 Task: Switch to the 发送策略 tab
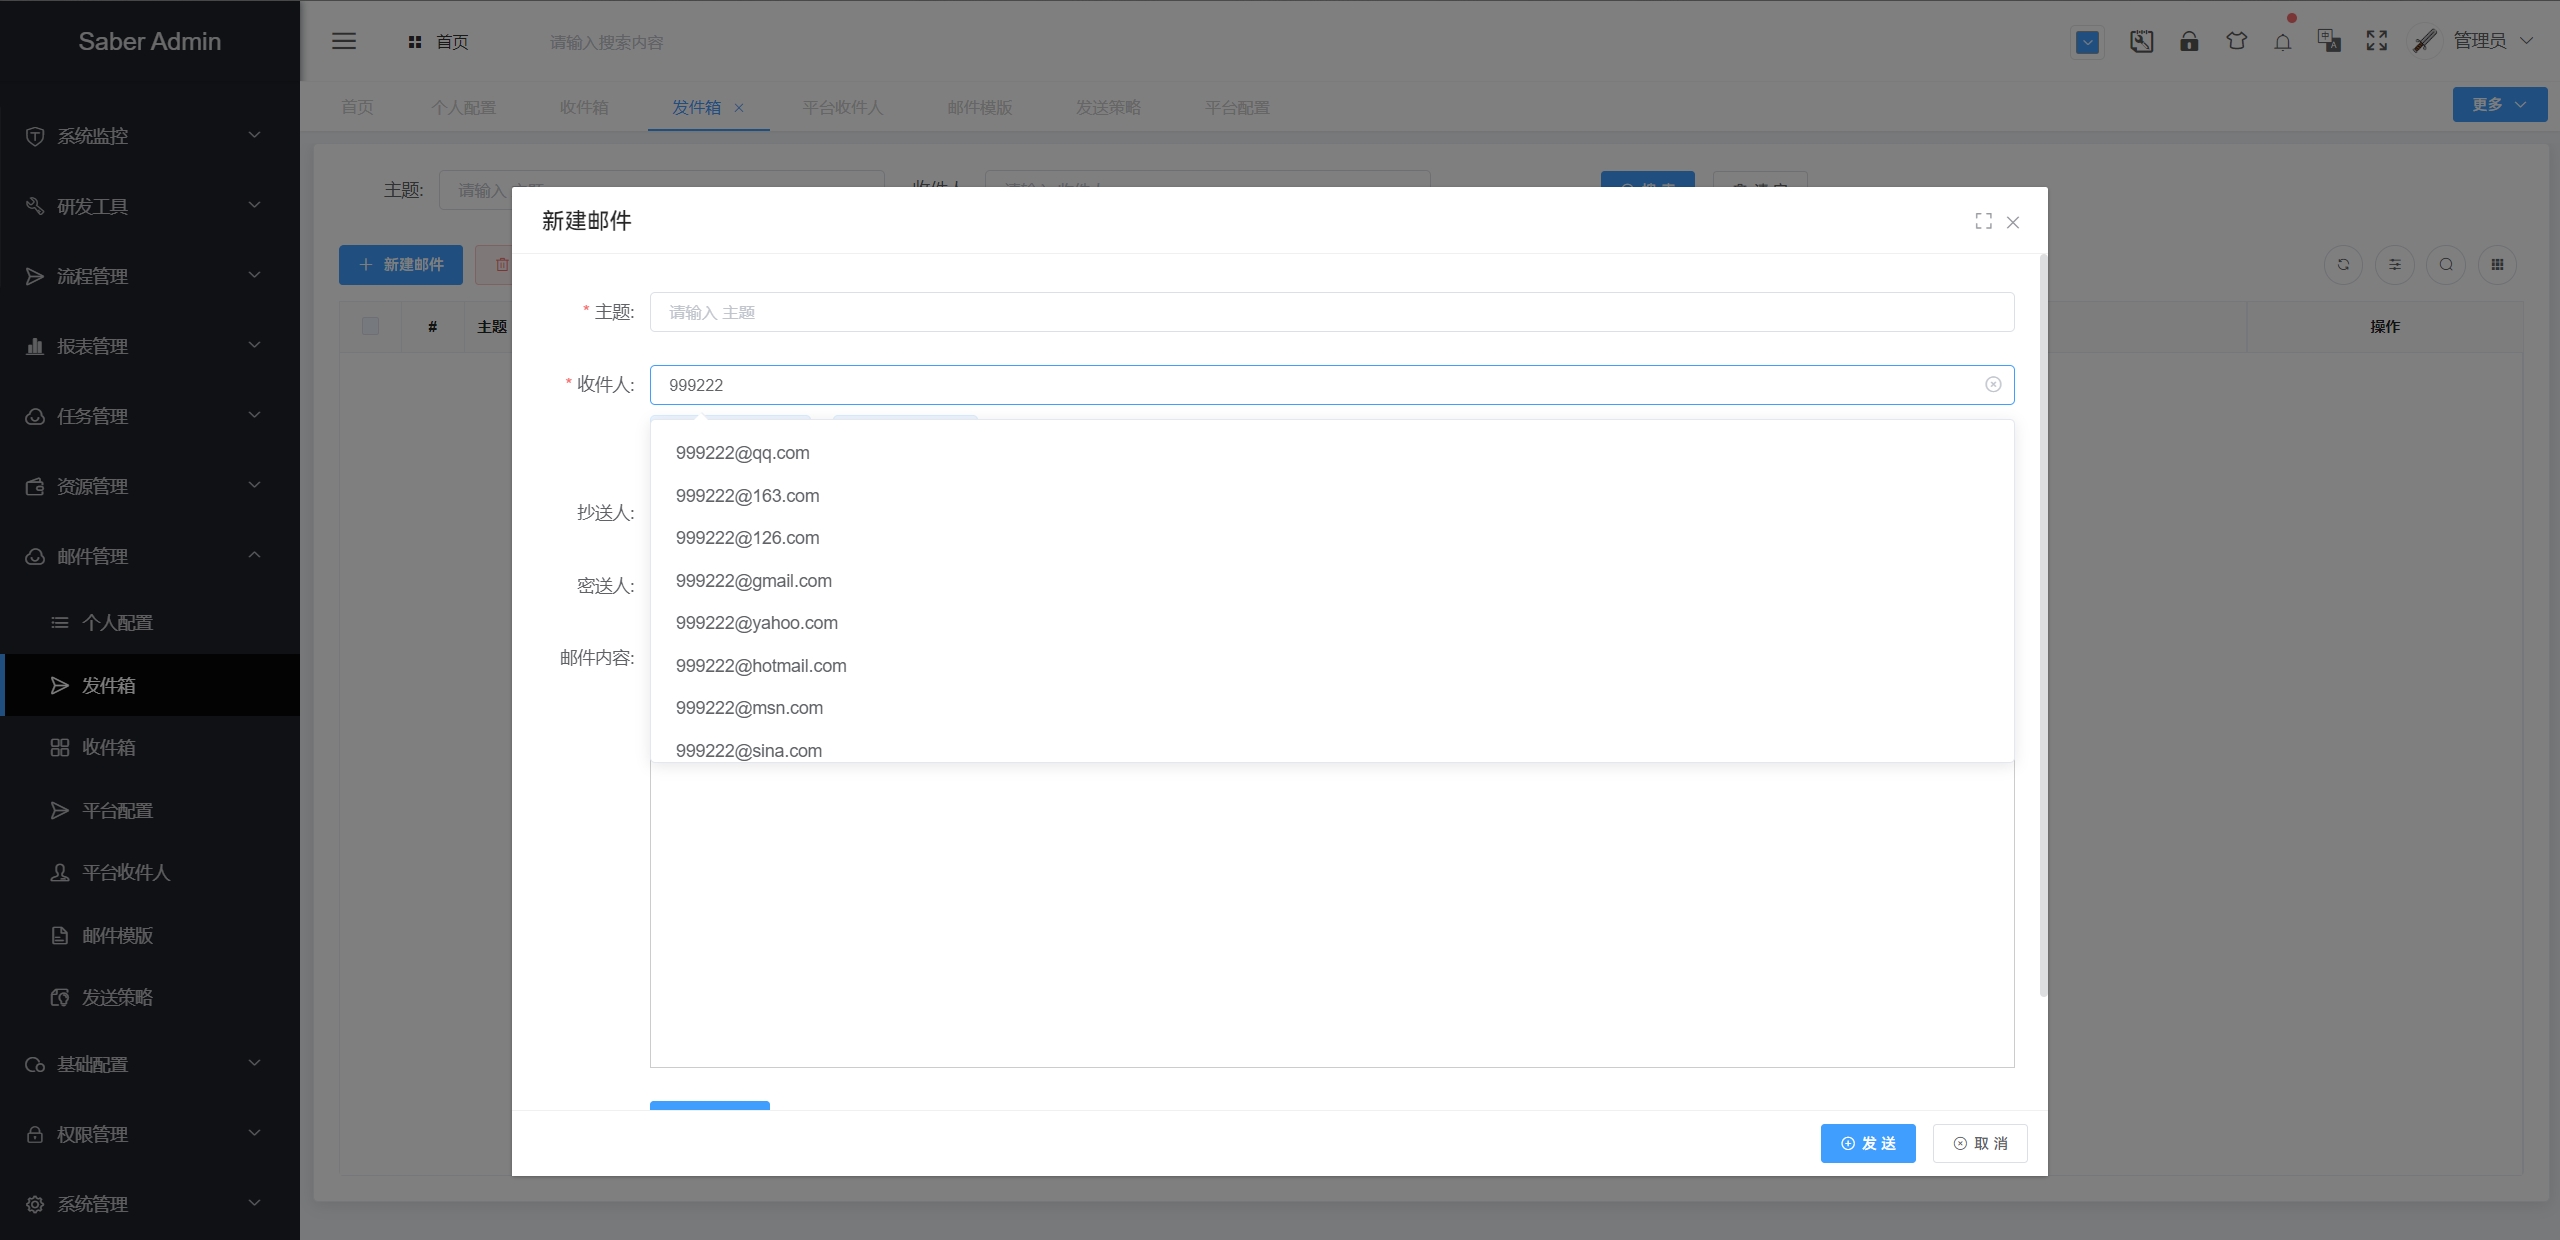click(1108, 107)
